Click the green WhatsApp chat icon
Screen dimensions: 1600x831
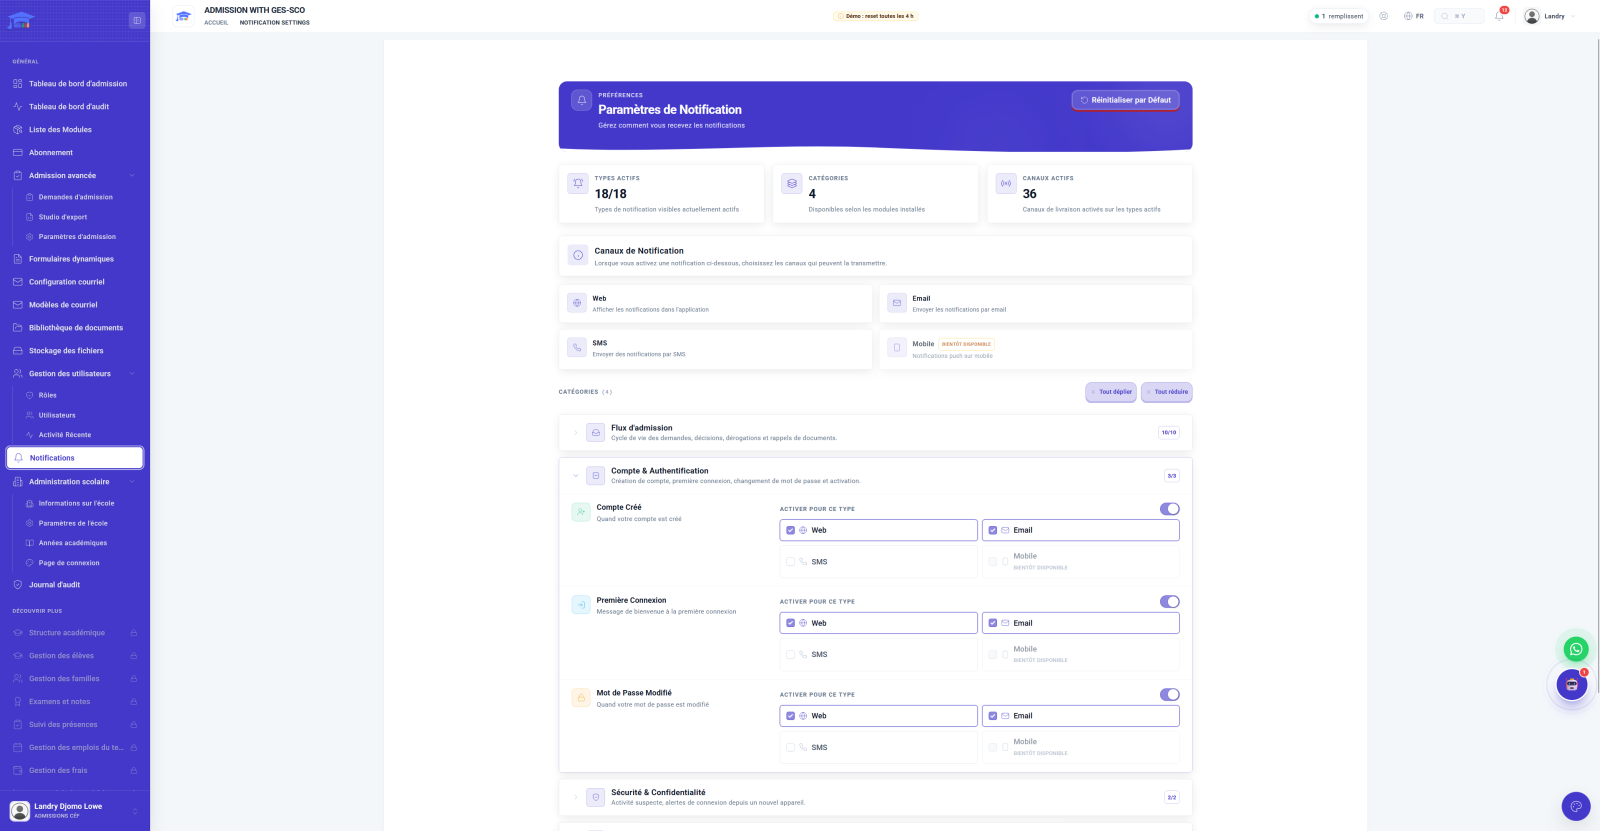point(1576,649)
